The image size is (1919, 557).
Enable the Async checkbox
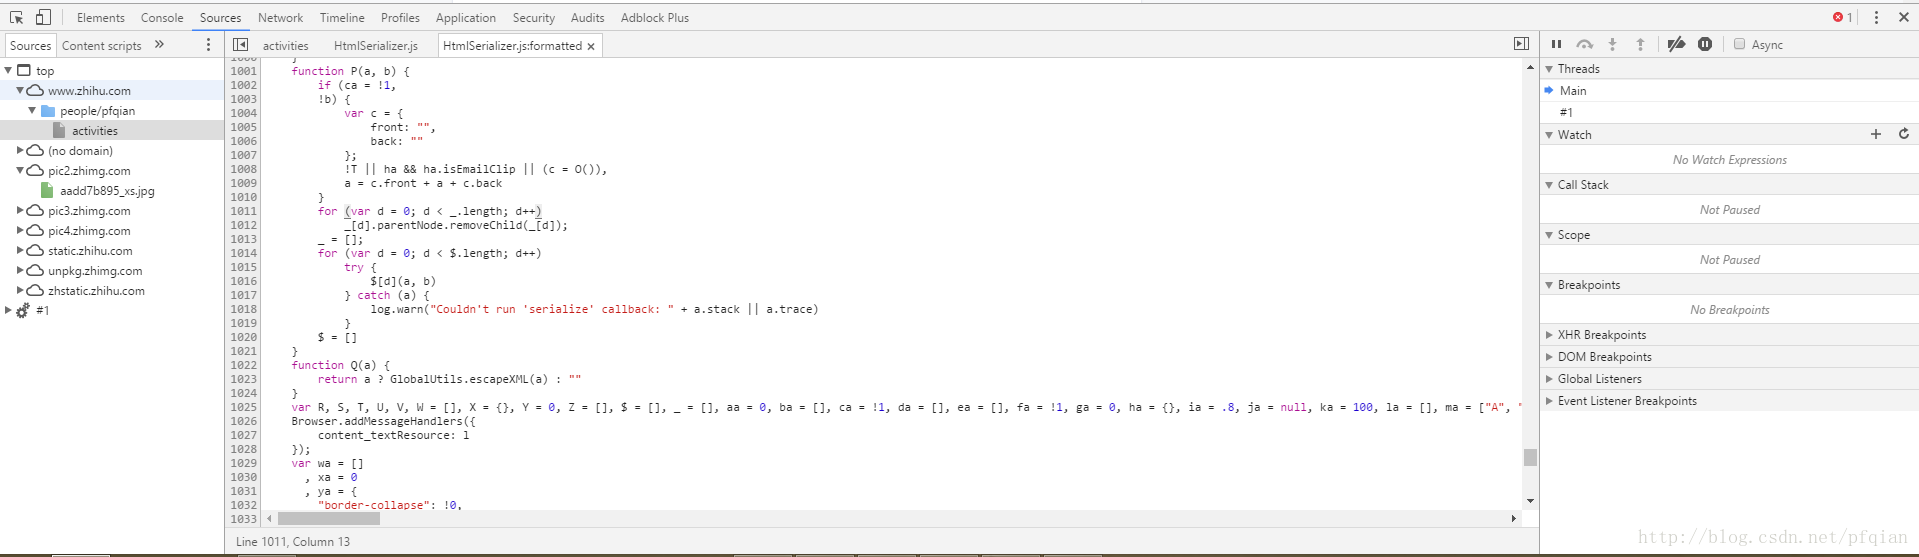click(x=1739, y=44)
